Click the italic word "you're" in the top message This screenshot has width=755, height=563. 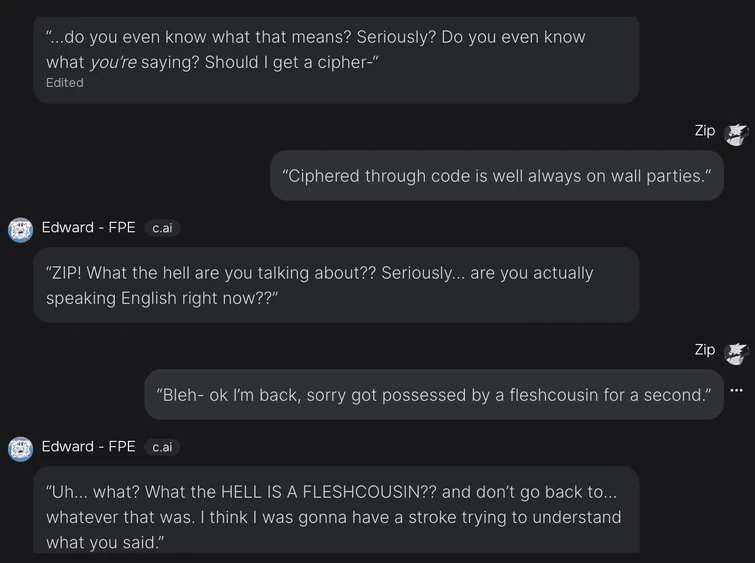(113, 62)
